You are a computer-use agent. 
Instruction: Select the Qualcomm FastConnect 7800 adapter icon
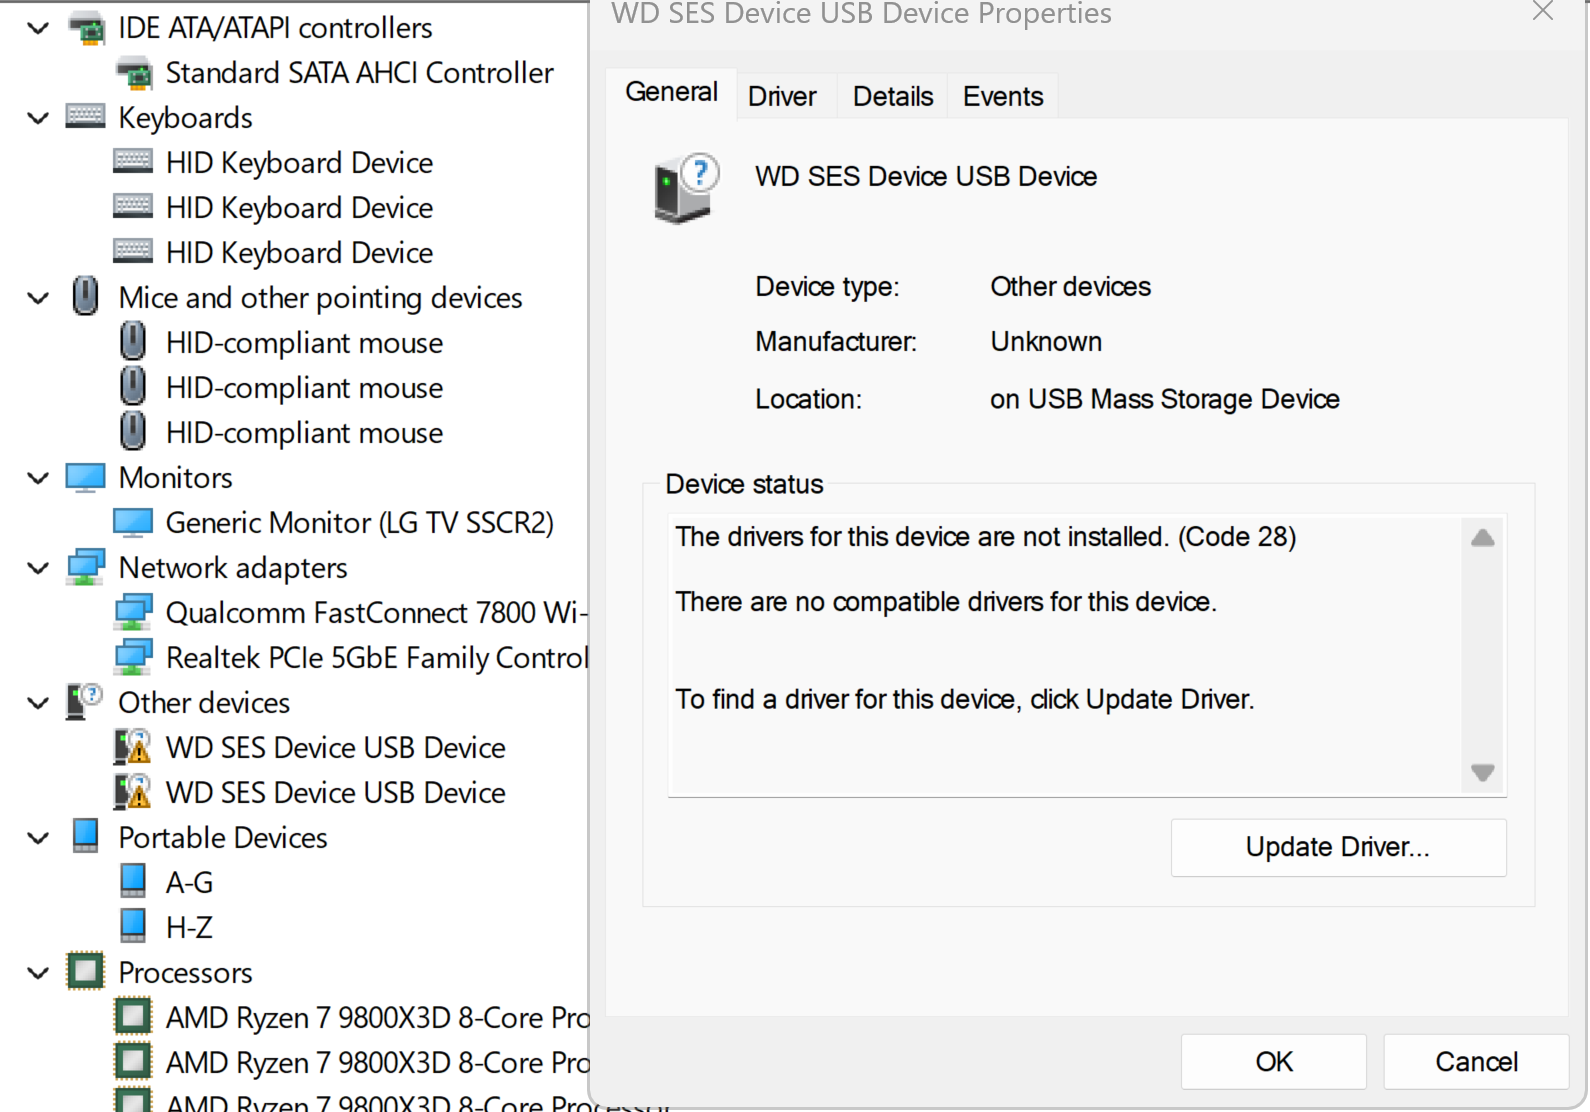133,612
